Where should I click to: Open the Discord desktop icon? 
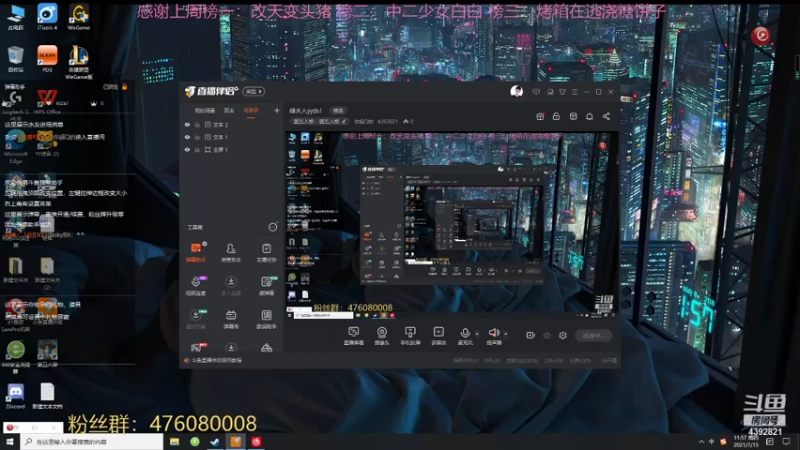pyautogui.click(x=15, y=396)
